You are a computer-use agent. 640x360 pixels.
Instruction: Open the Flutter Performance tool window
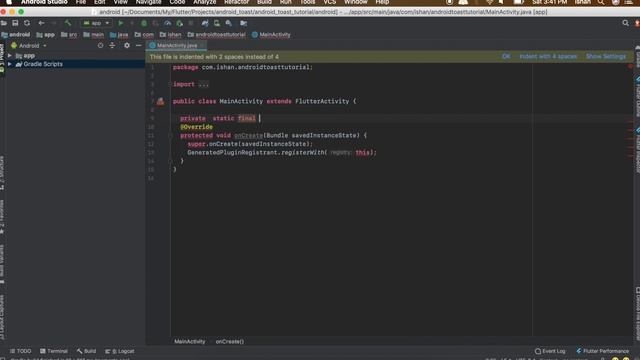click(x=602, y=351)
